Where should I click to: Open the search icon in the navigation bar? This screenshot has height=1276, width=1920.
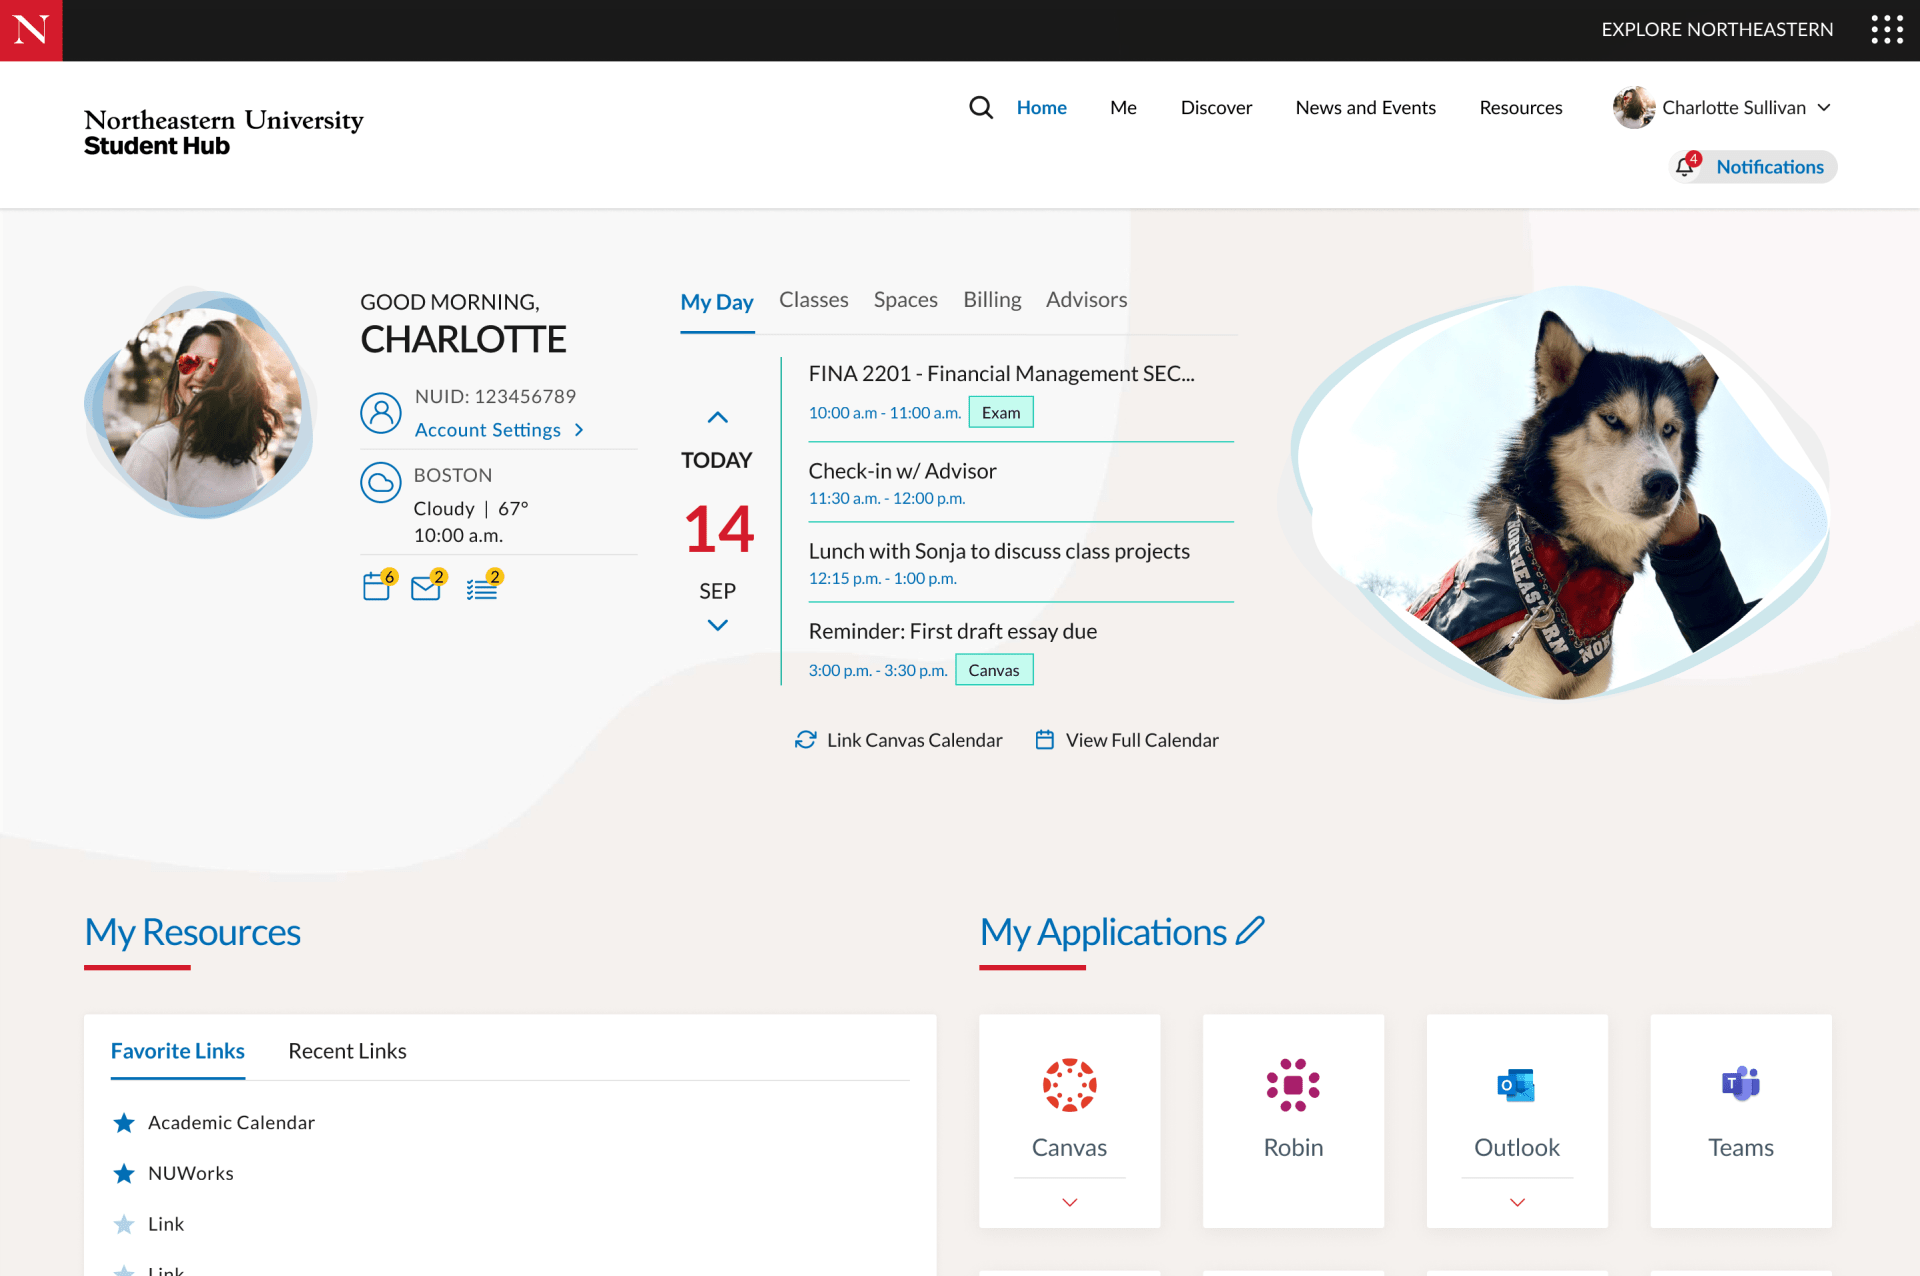click(x=981, y=107)
